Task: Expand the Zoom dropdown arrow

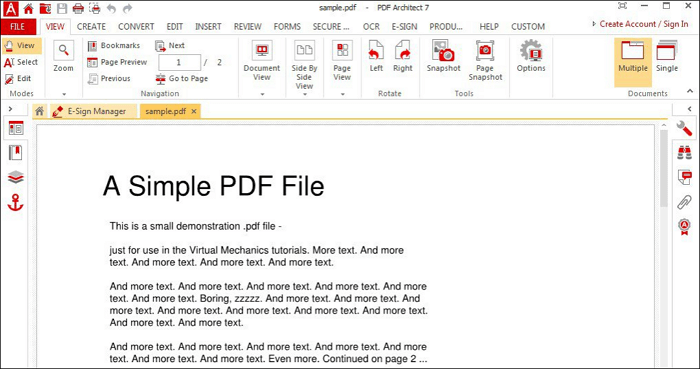Action: pyautogui.click(x=64, y=94)
